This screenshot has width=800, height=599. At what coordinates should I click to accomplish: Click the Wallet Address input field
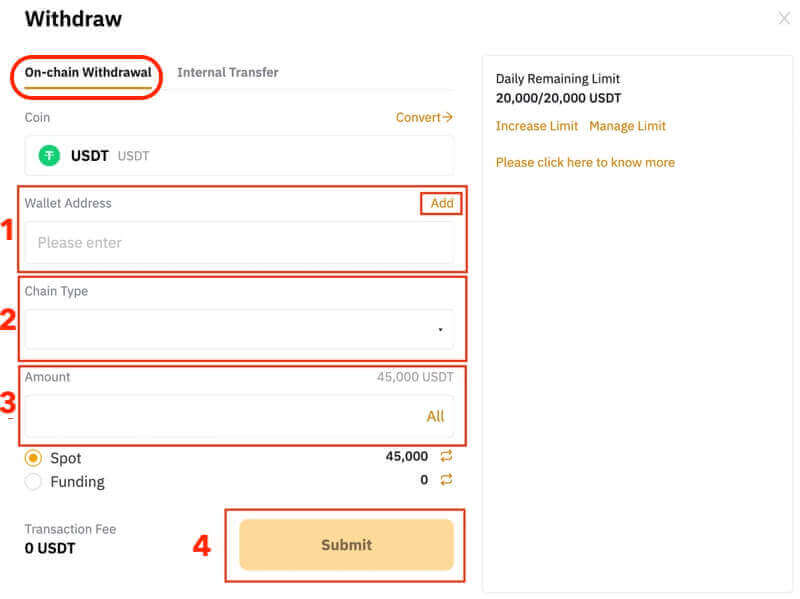pyautogui.click(x=240, y=242)
